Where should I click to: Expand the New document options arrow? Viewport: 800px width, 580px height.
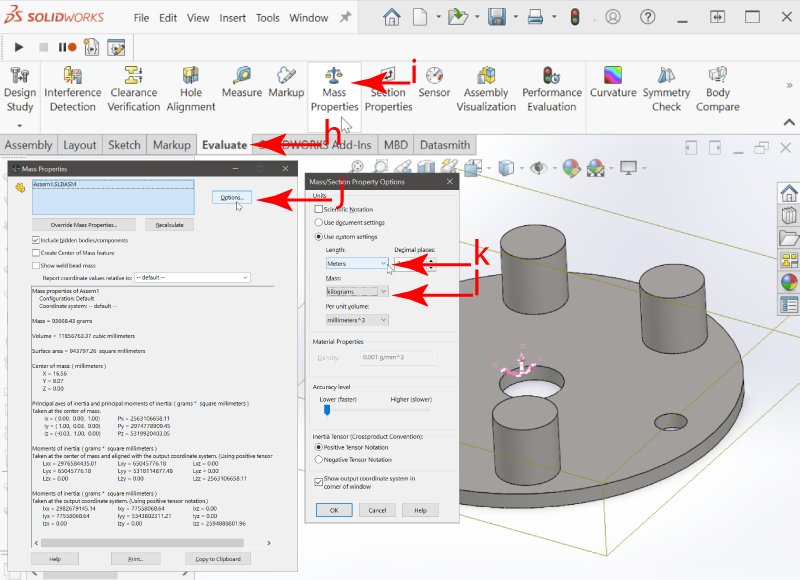coord(438,17)
